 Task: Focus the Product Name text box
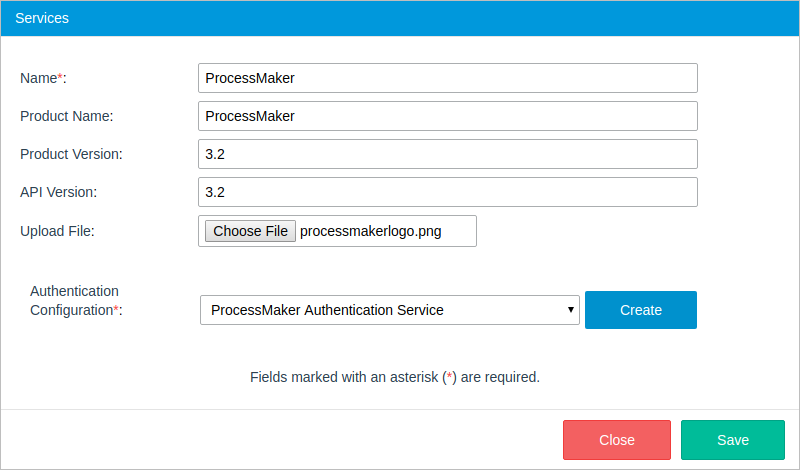pyautogui.click(x=447, y=116)
